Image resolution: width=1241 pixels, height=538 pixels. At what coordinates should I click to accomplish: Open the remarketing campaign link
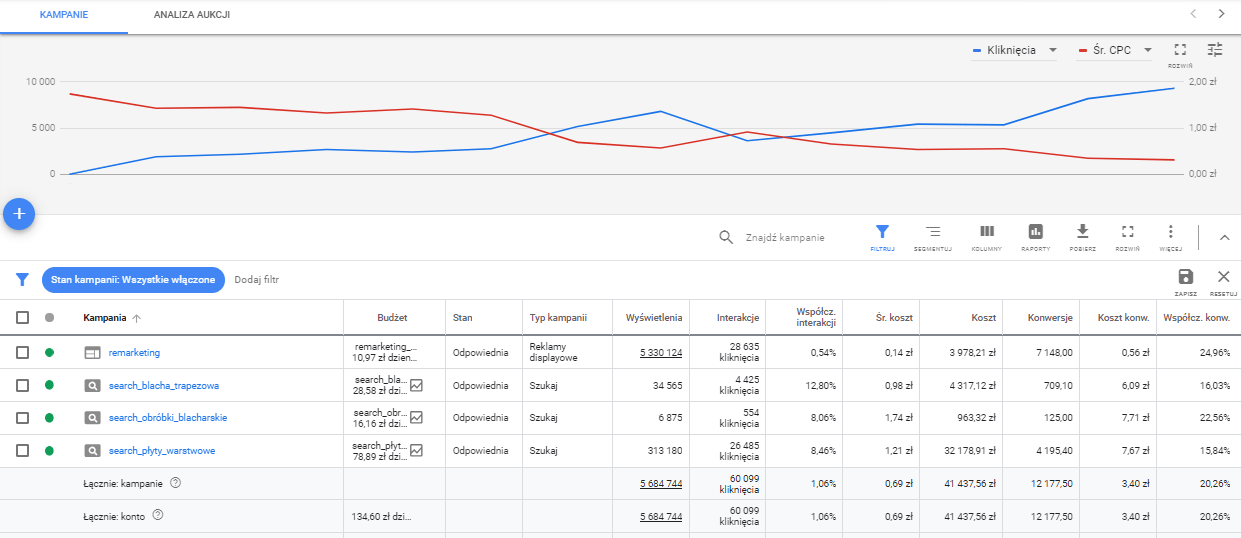coord(134,352)
